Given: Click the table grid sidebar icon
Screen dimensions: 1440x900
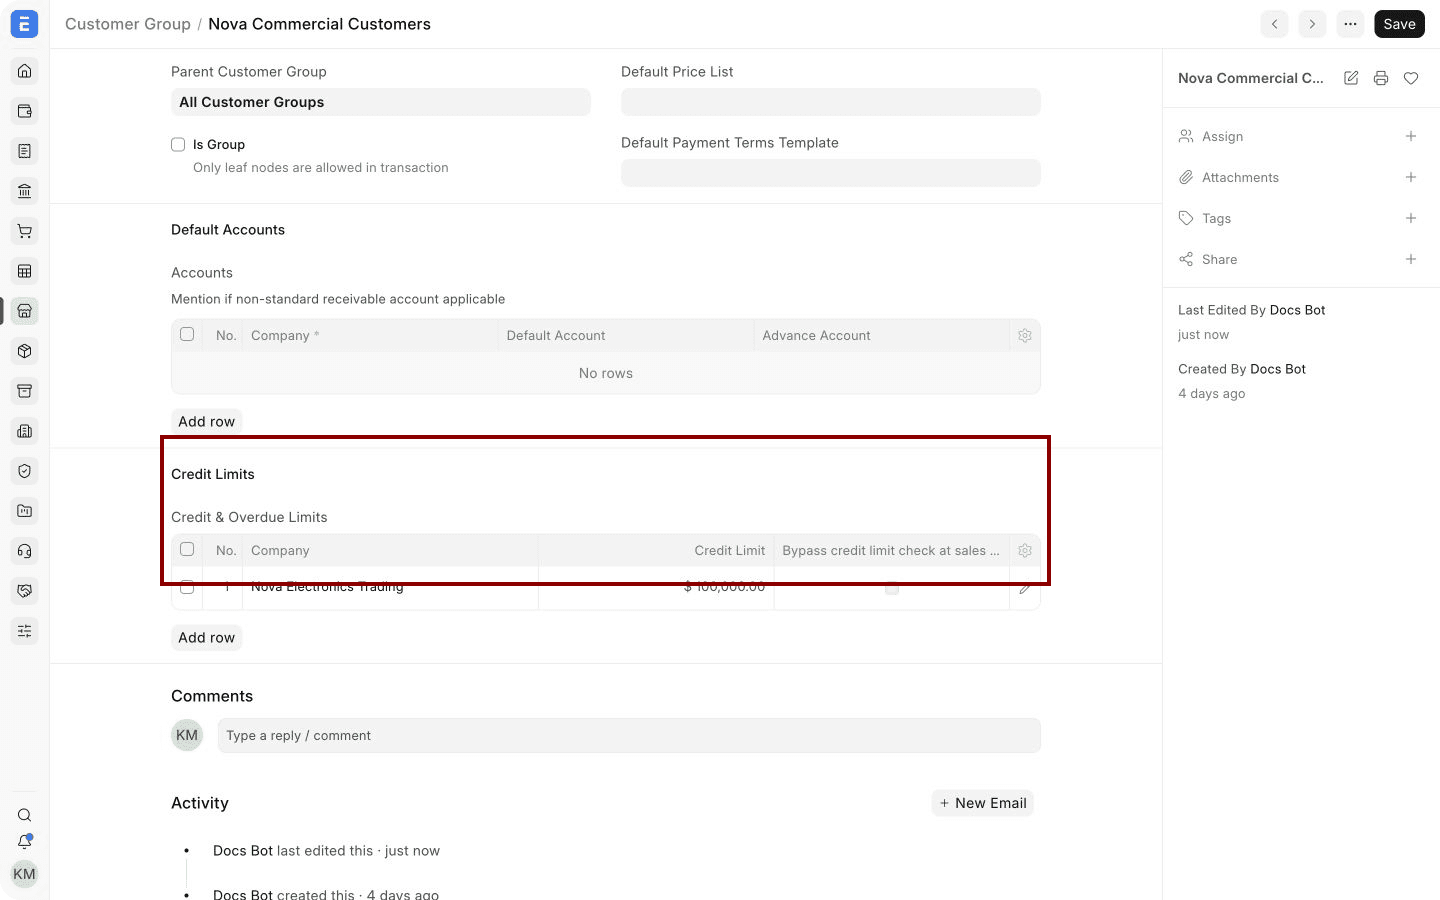Looking at the screenshot, I should [x=25, y=271].
